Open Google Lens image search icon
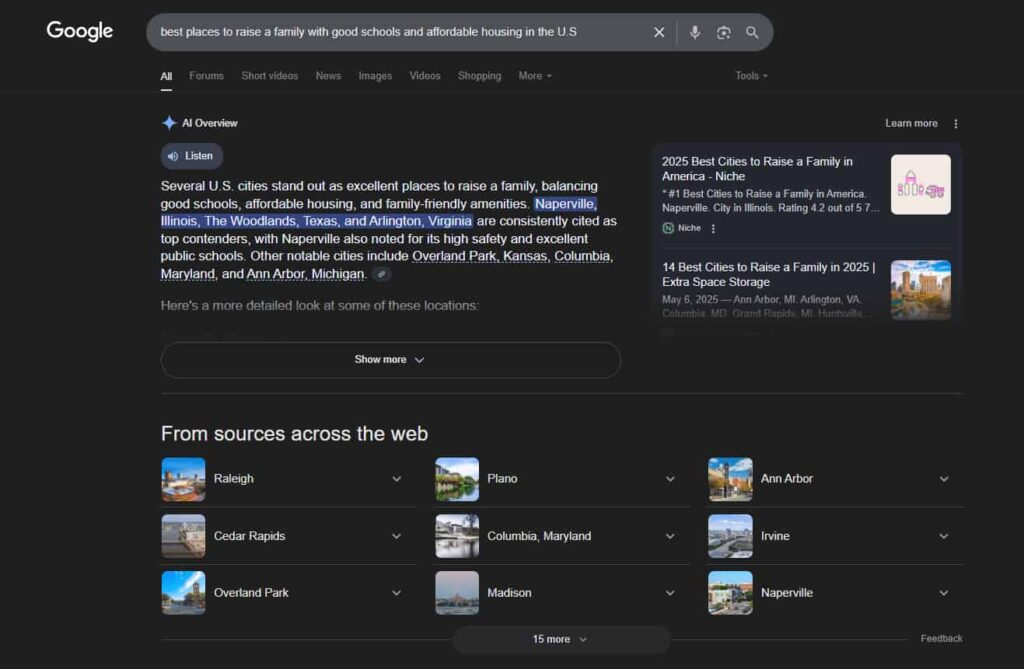 724,32
